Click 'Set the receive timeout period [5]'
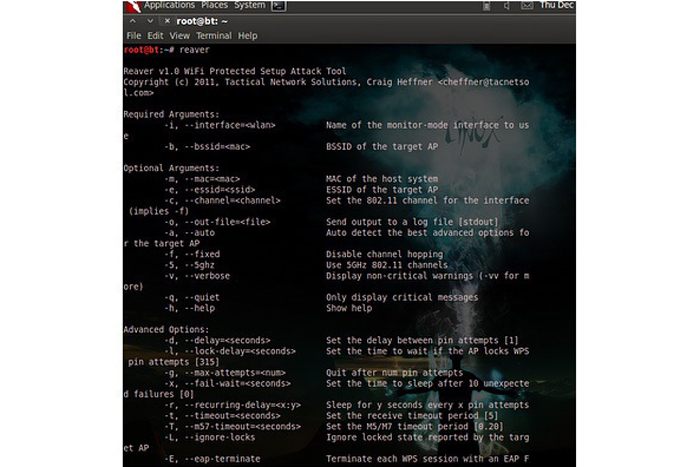Image resolution: width=700 pixels, height=467 pixels. click(x=412, y=416)
